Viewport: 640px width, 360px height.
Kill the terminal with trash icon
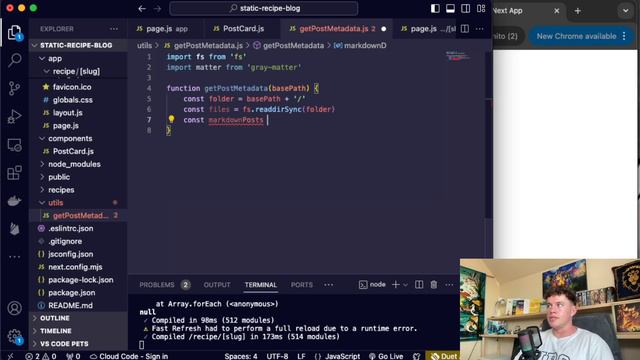[x=434, y=284]
